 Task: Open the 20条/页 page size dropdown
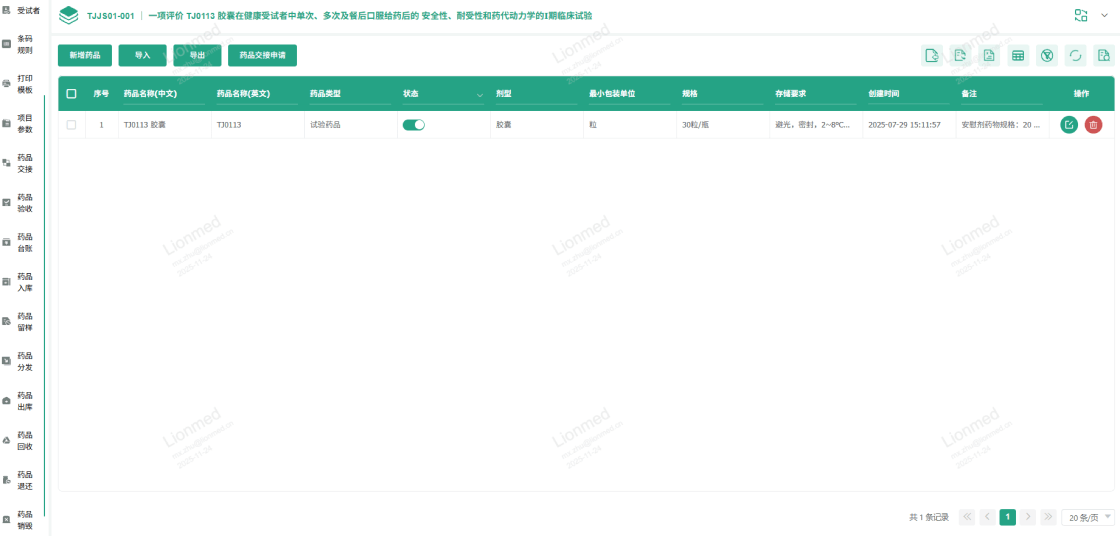pos(1088,517)
